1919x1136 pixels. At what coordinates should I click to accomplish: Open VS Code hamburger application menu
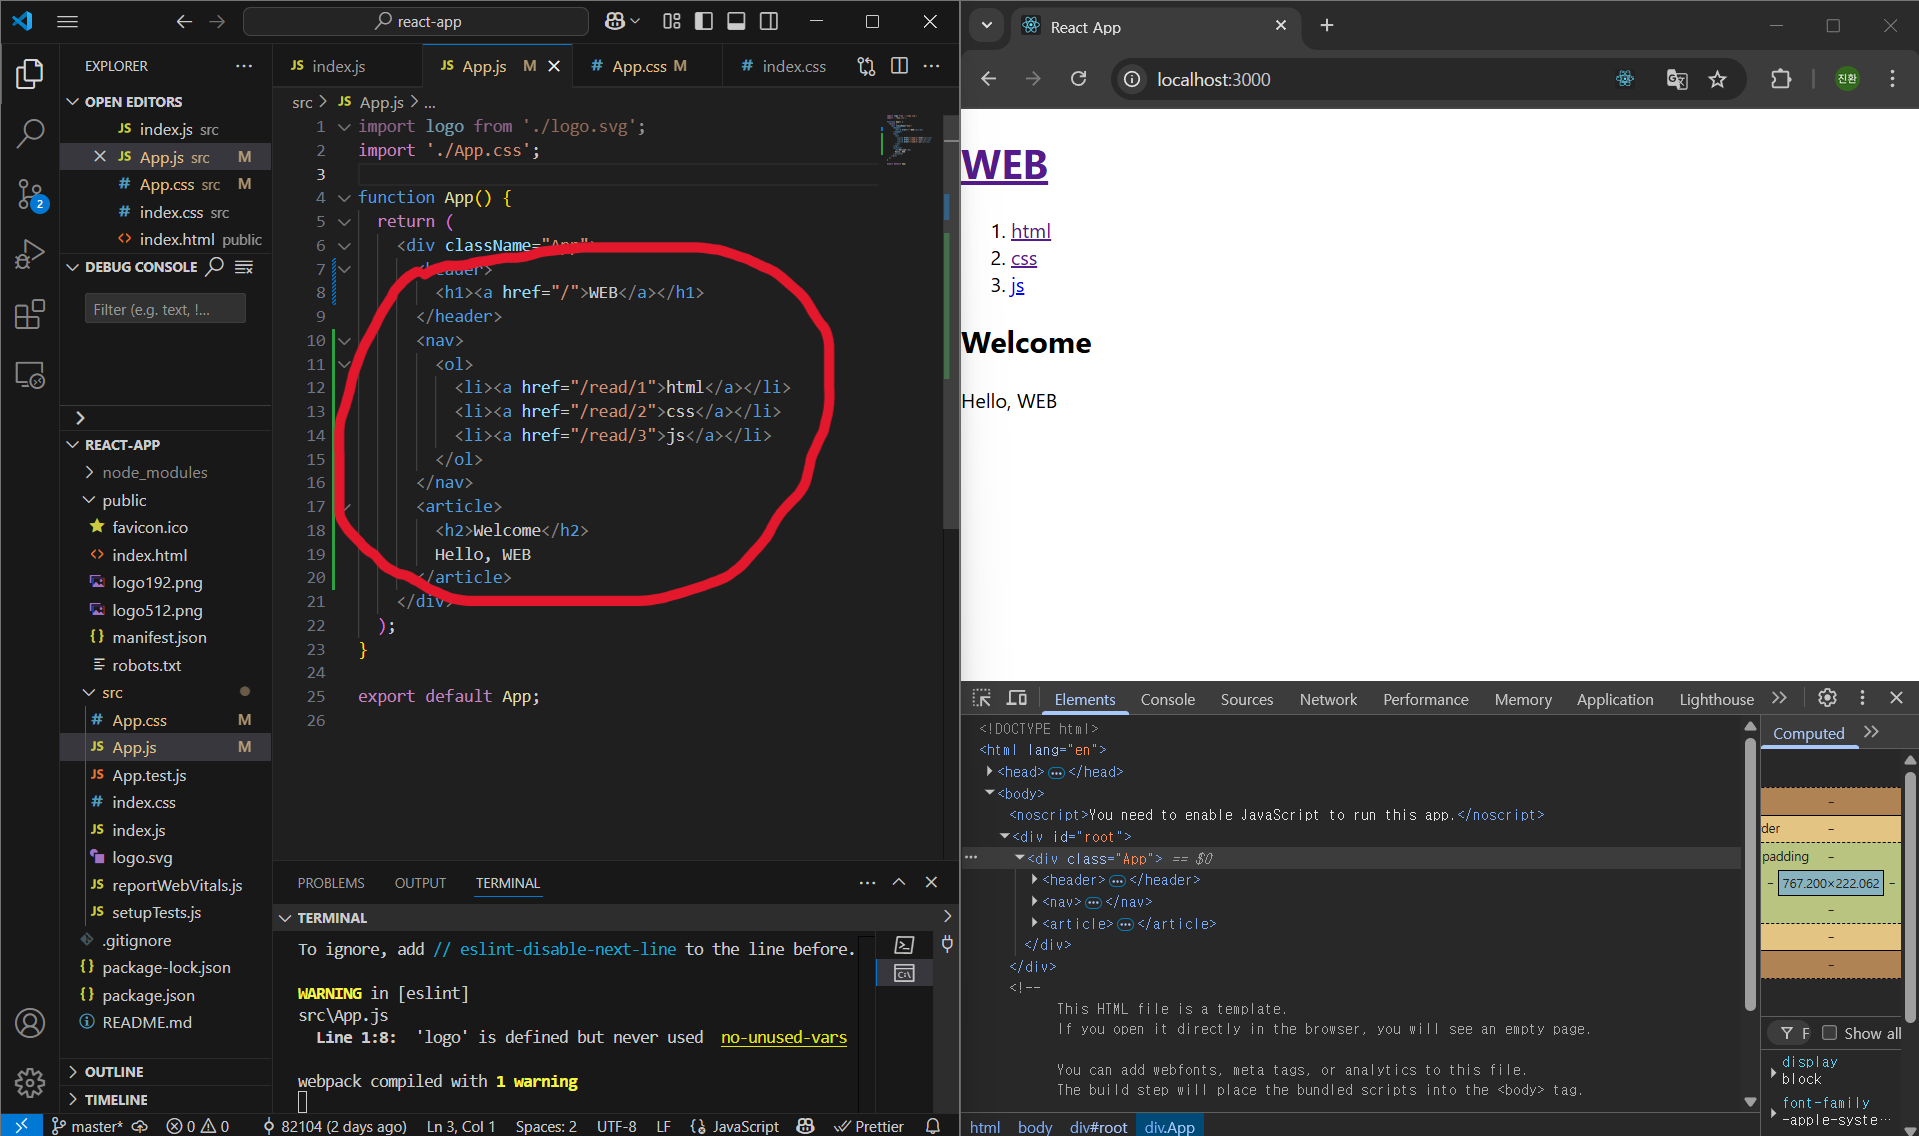67,21
